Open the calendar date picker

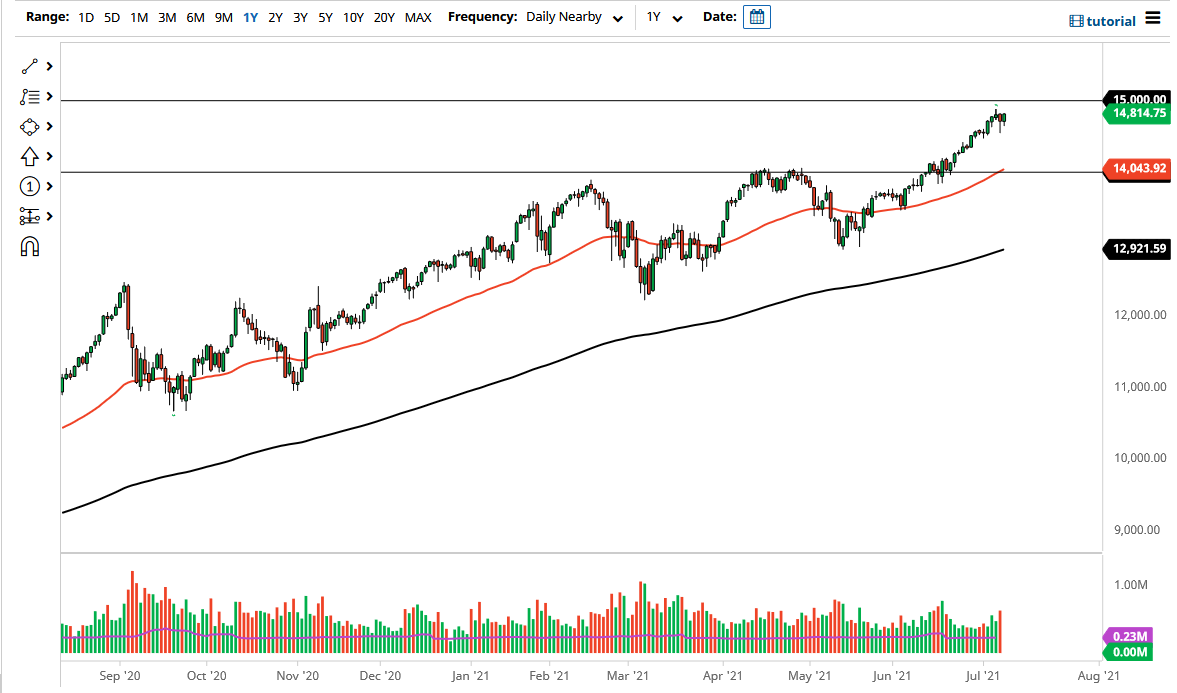point(756,16)
